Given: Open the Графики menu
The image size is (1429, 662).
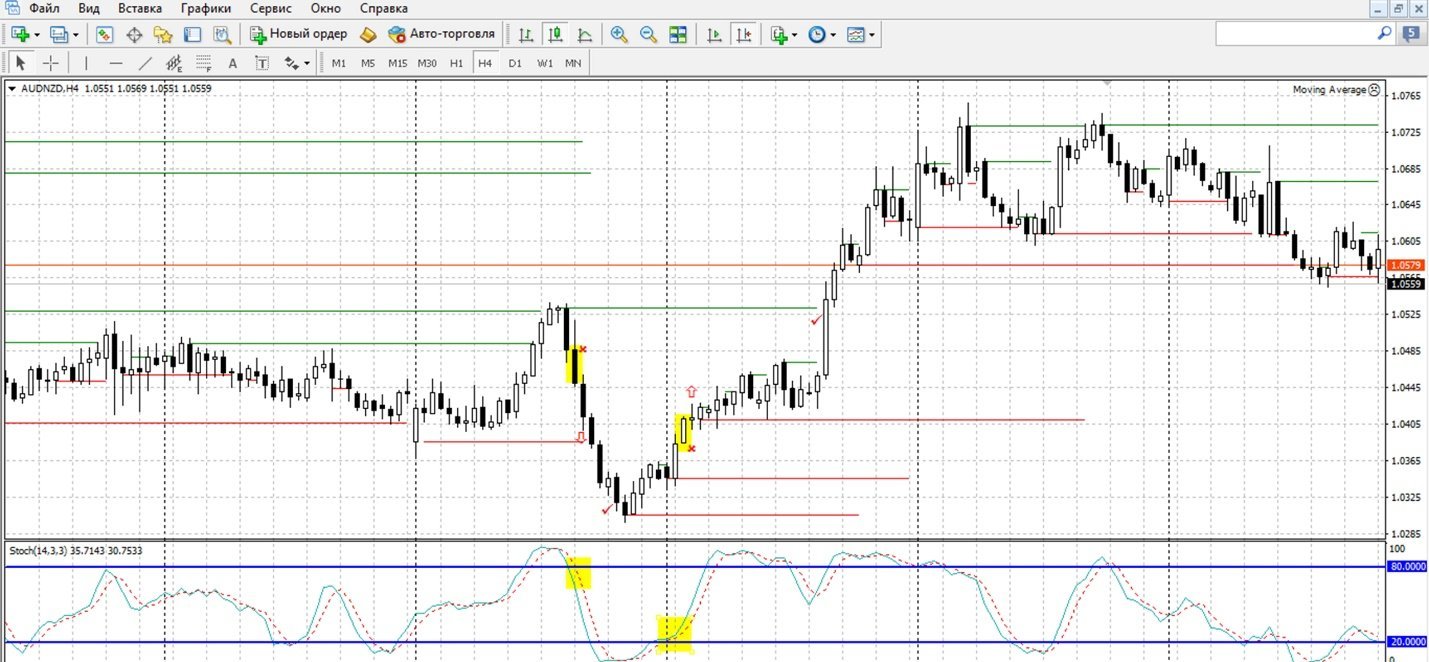Looking at the screenshot, I should [206, 8].
